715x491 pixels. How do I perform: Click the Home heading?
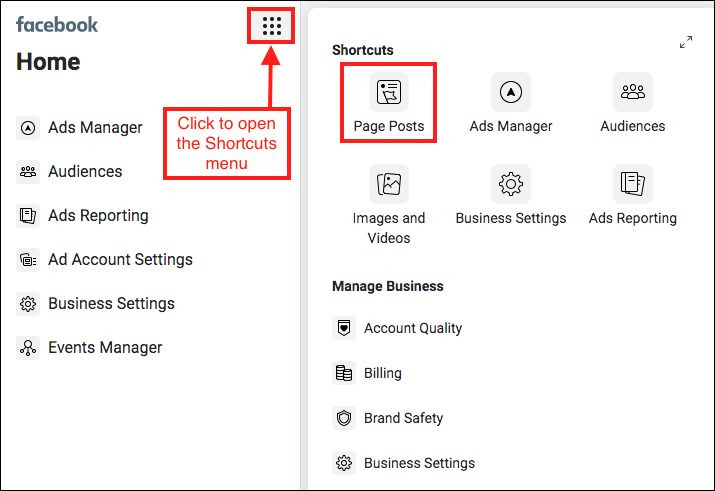click(48, 62)
